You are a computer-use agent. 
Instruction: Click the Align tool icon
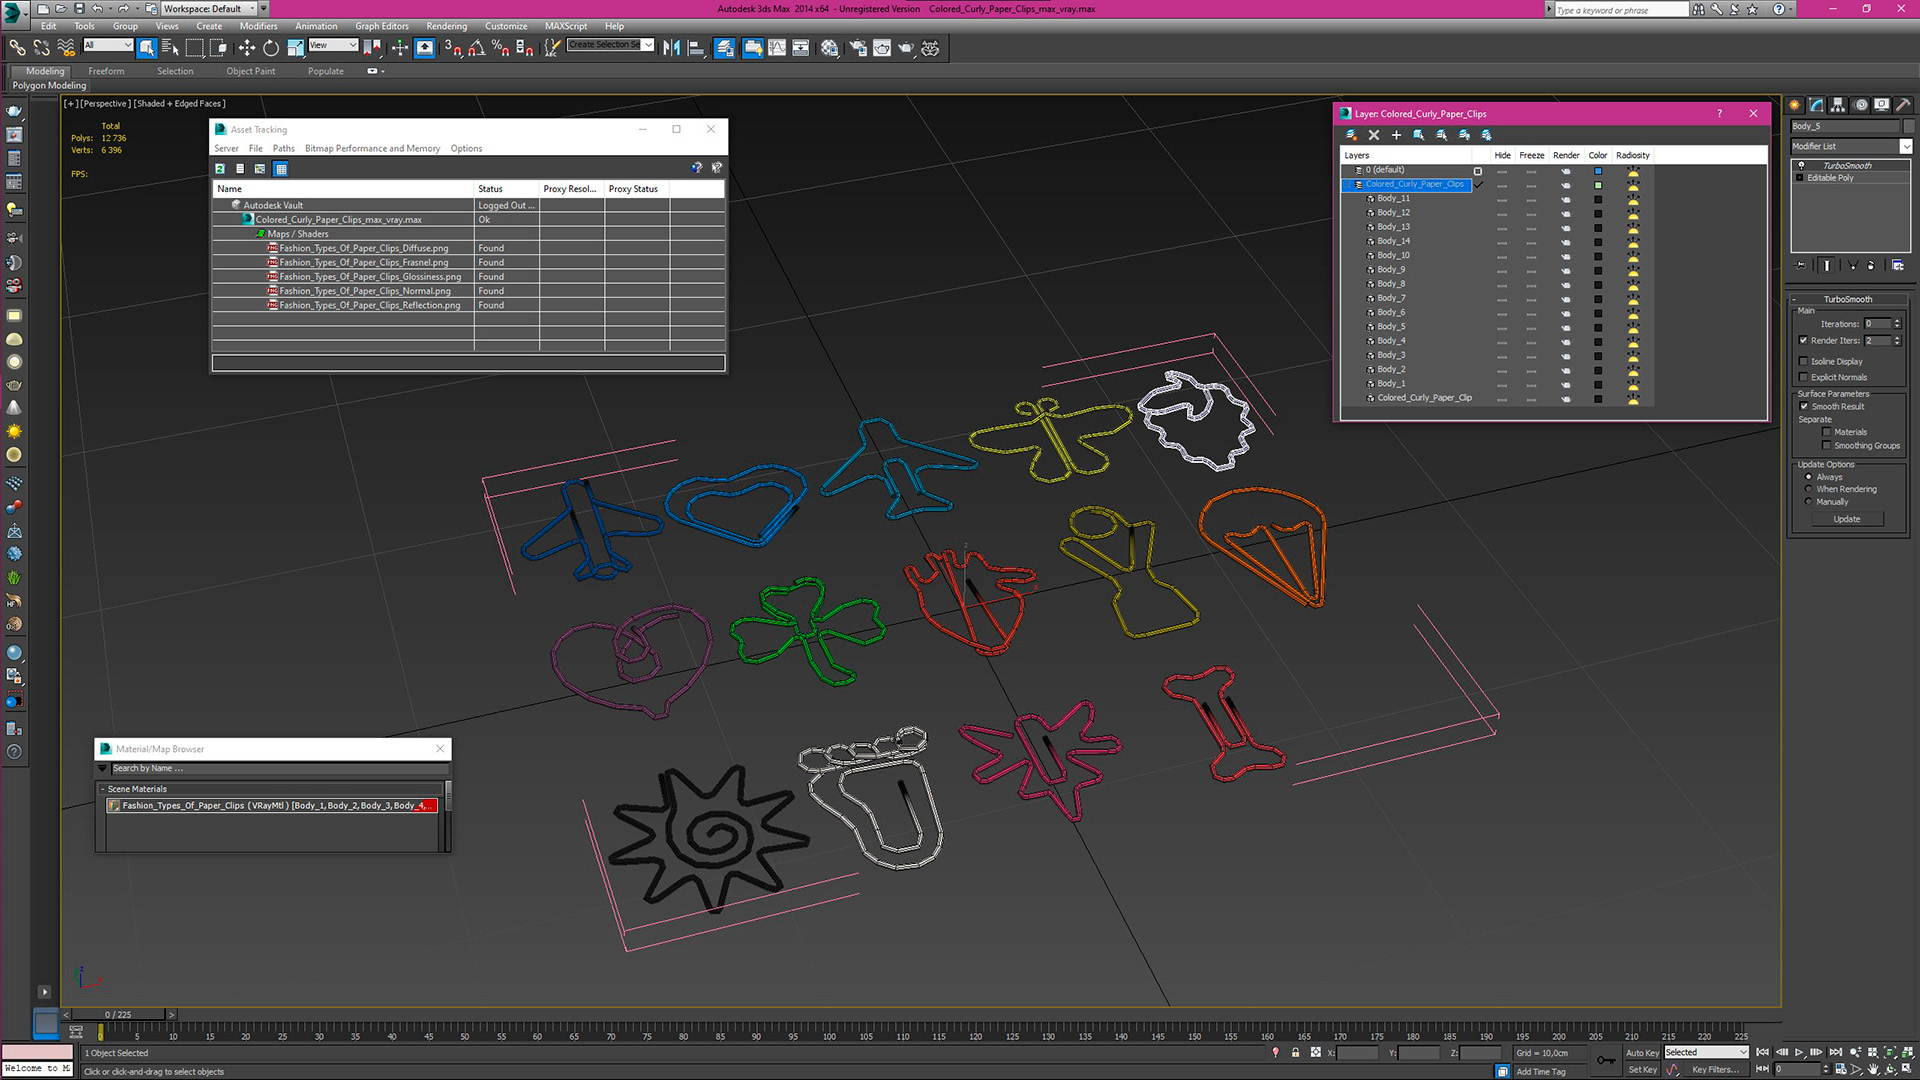tap(696, 48)
